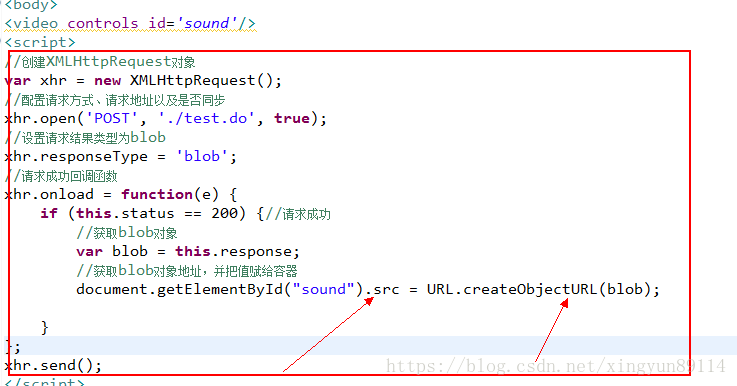The width and height of the screenshot is (737, 386).
Task: Place cursor on 'POST' string
Action: (111, 118)
